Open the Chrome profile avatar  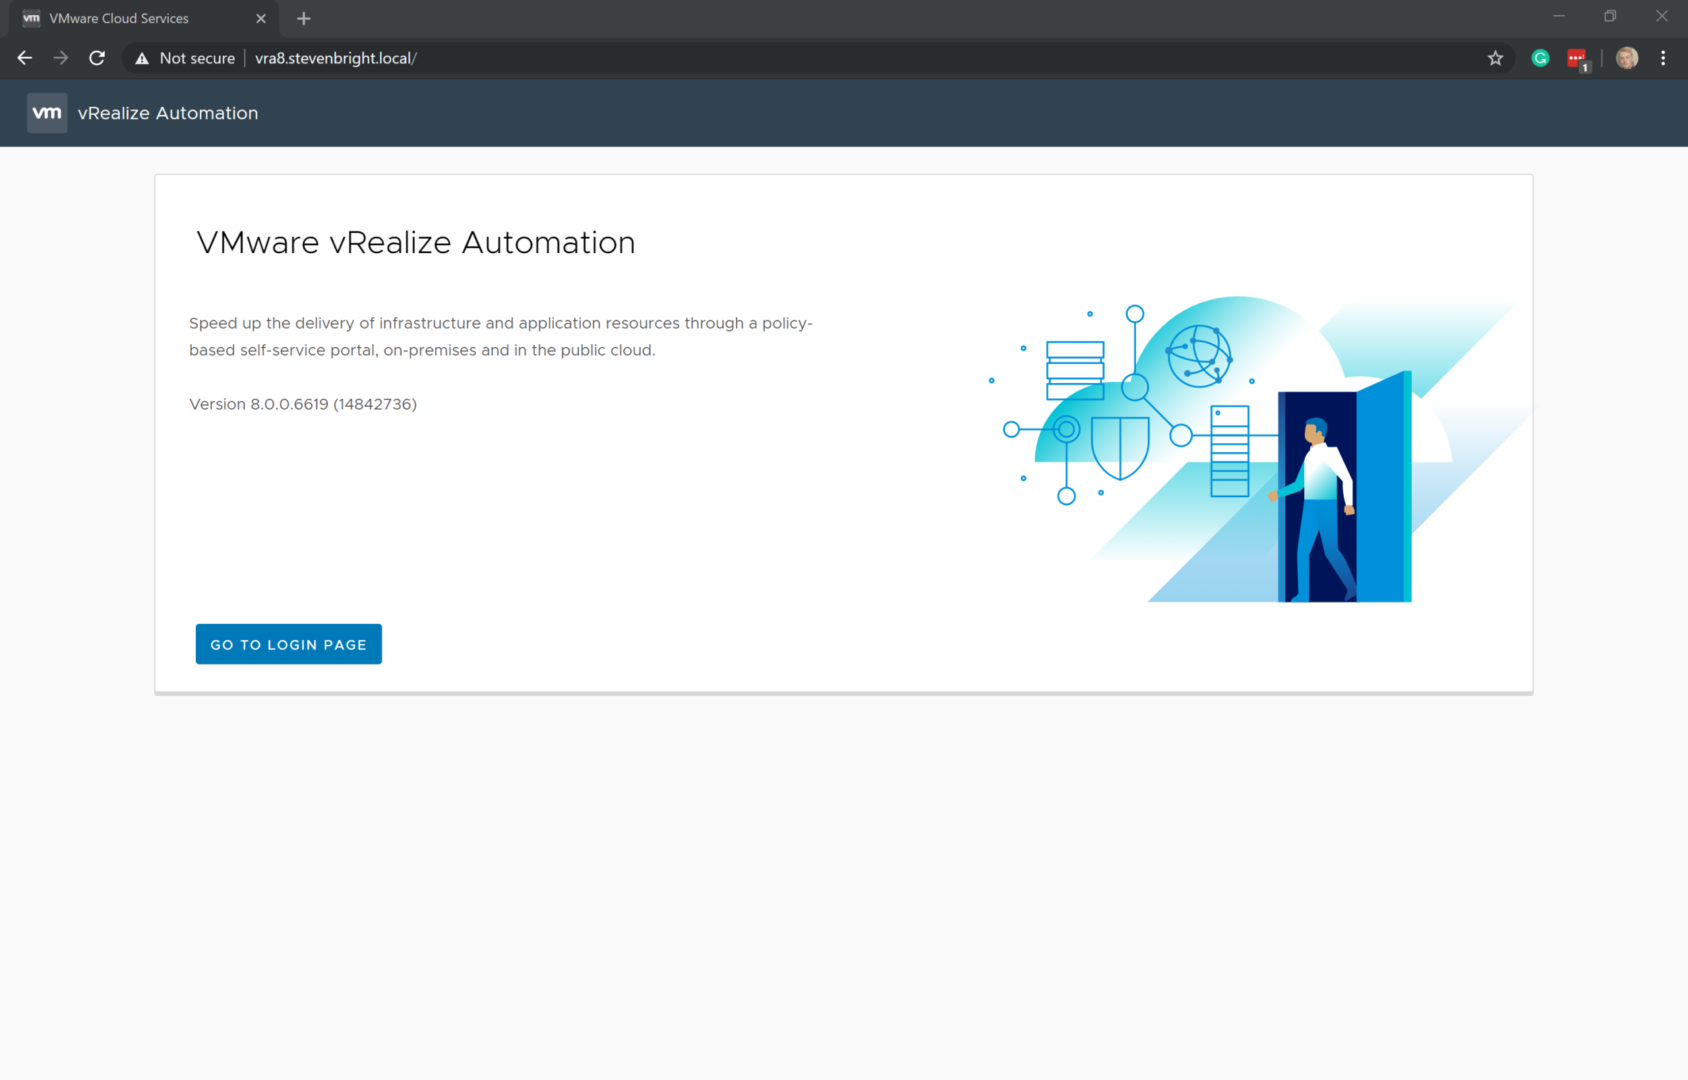pos(1627,58)
